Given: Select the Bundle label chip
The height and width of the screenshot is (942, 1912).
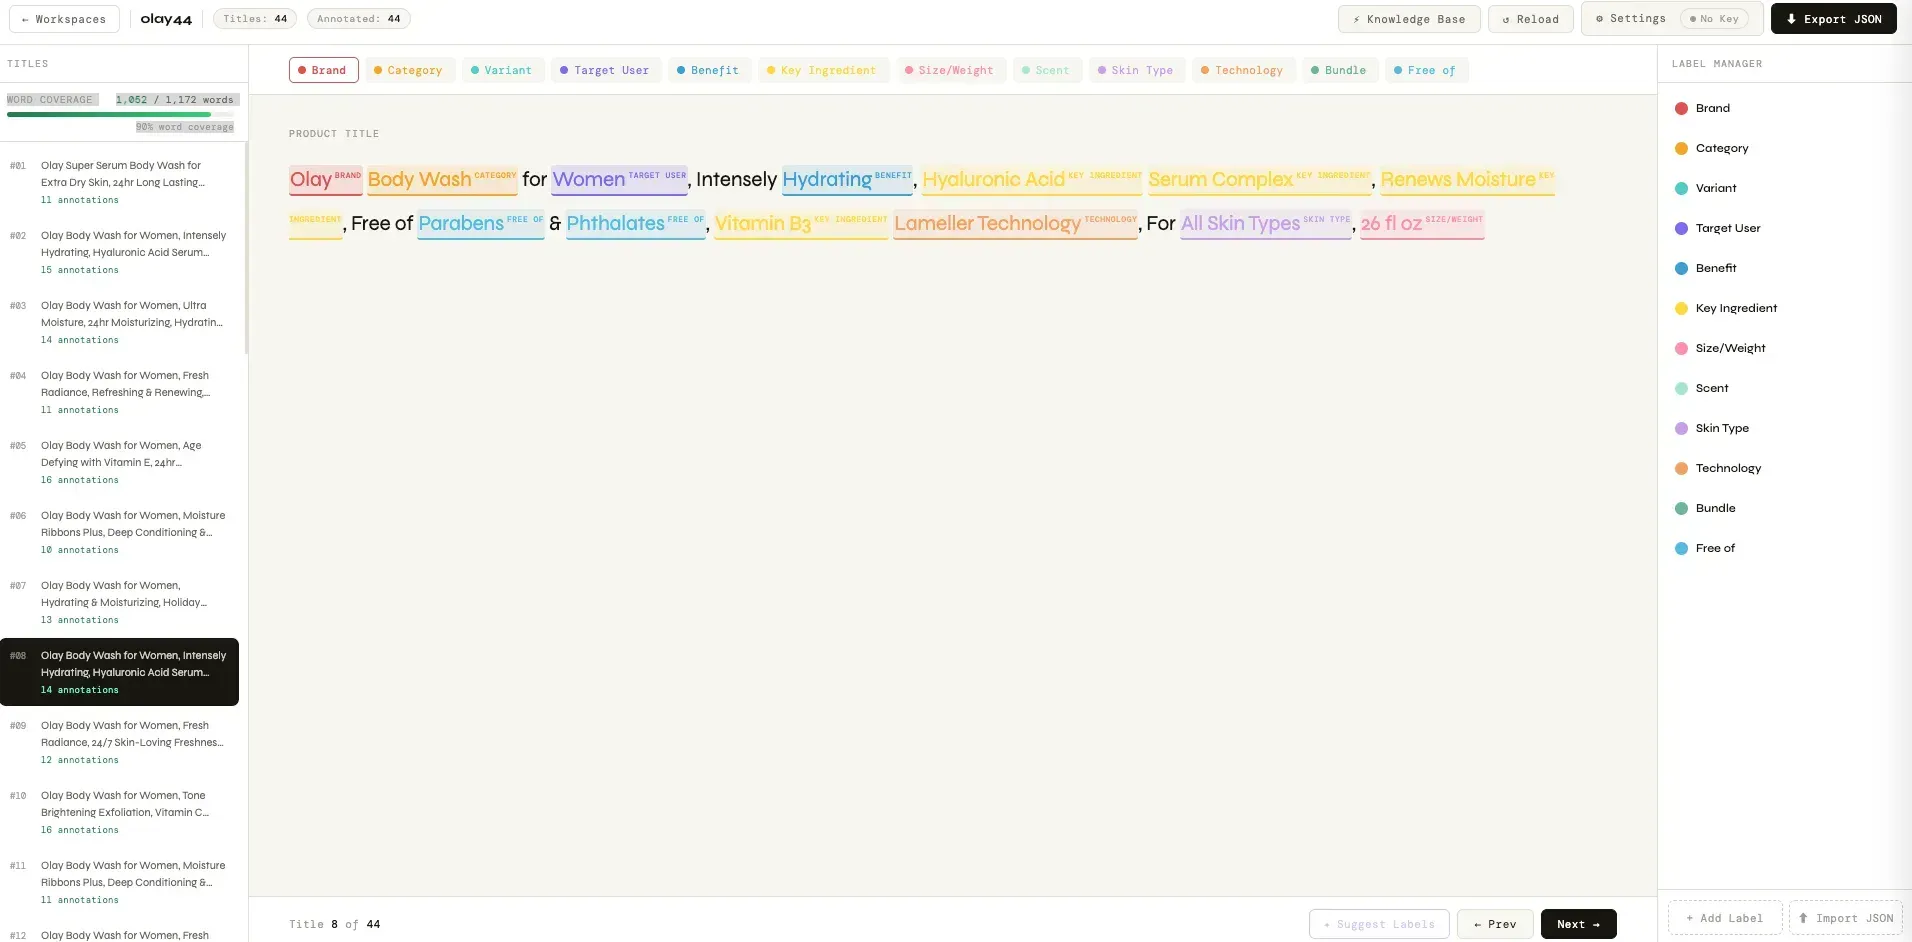Looking at the screenshot, I should click(x=1339, y=70).
